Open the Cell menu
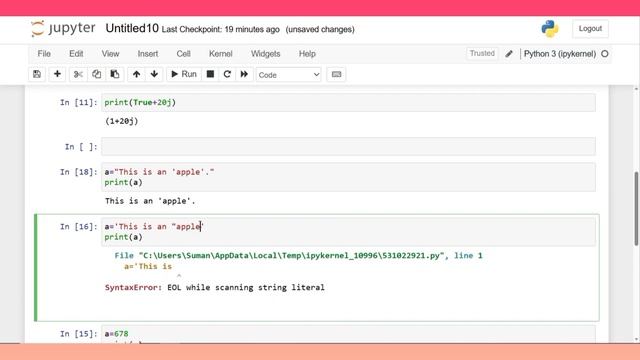 (x=183, y=54)
